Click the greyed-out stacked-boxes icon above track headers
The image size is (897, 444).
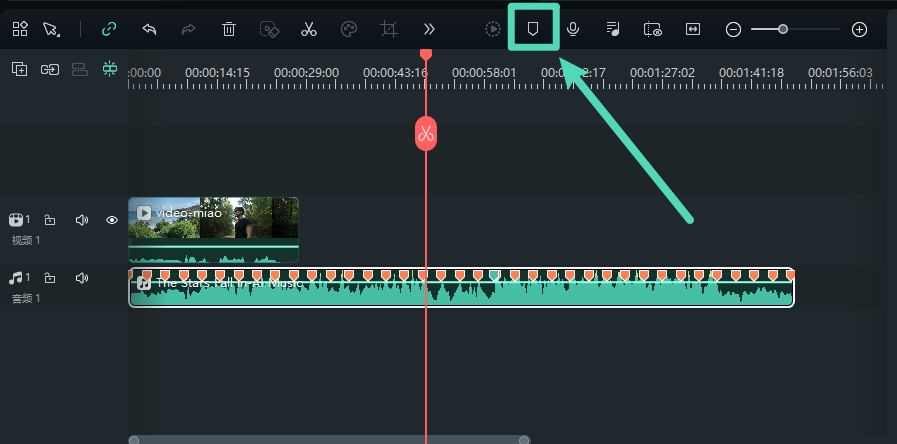(80, 69)
